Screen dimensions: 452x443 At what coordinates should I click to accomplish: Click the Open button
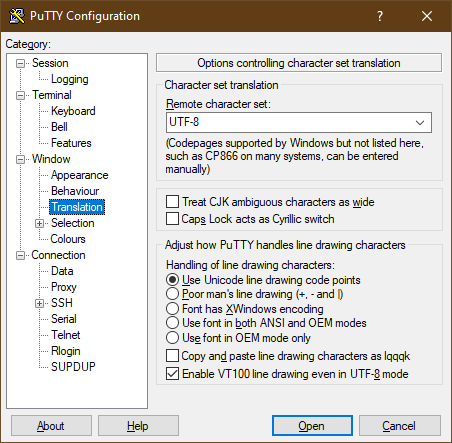point(312,426)
